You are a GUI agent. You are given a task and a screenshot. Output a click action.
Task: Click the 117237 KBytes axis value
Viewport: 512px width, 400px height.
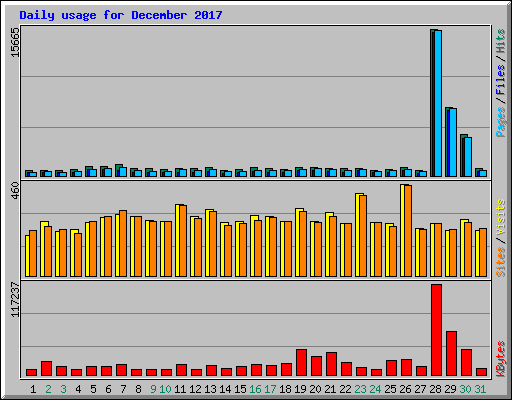point(15,299)
